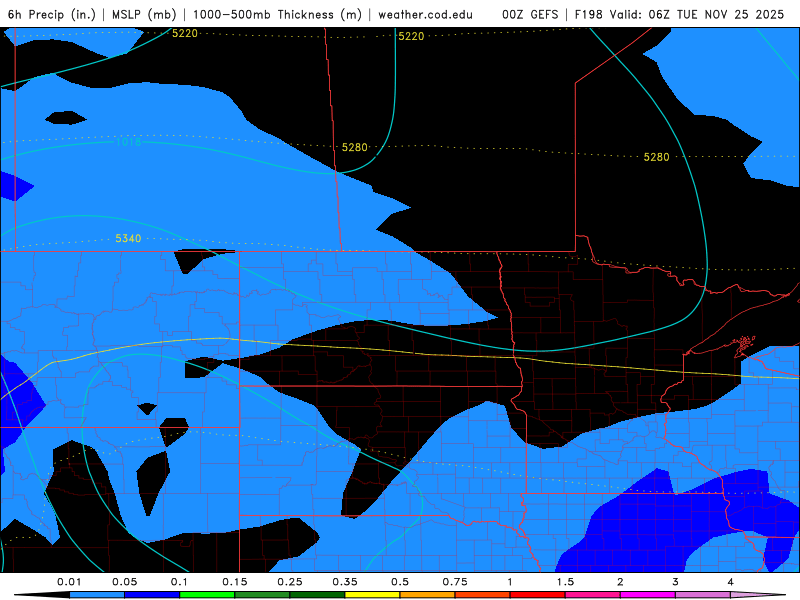Viewport: 800px width, 600px height.
Task: Pick the violet 3 inch legend swatch
Action: [703, 595]
